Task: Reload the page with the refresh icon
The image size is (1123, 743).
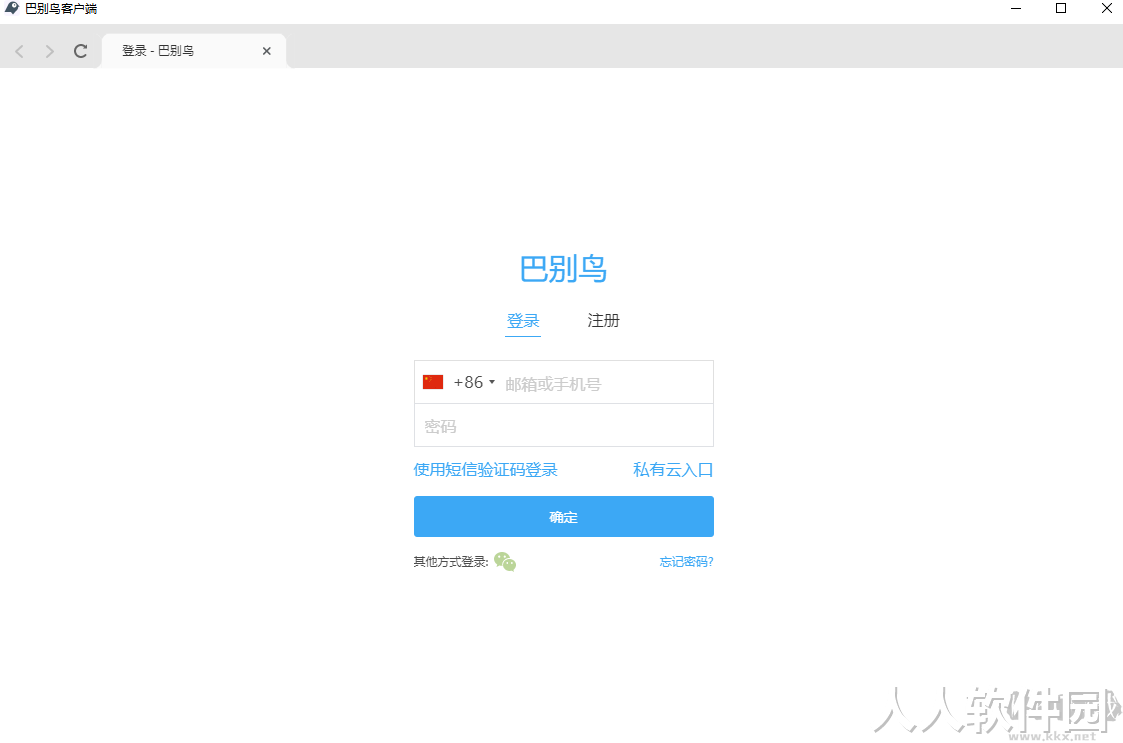Action: [80, 51]
